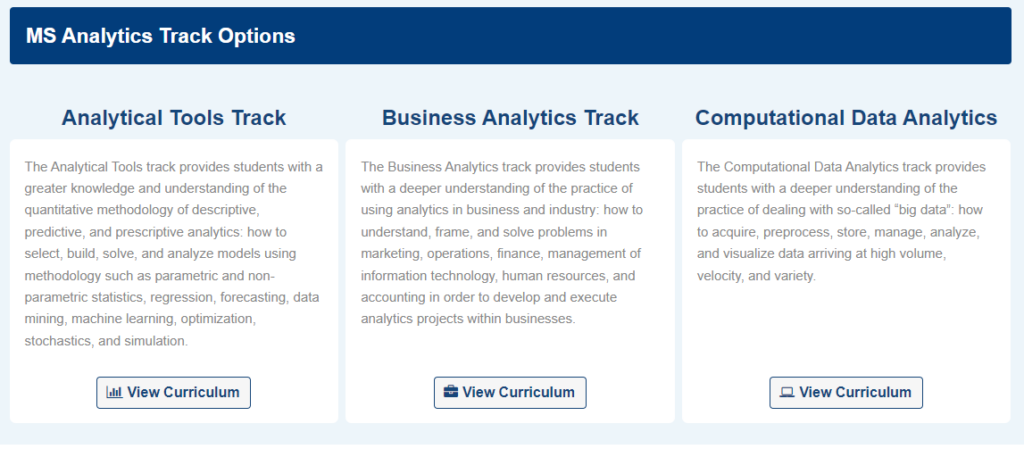Screen dimensions: 1024x457
Task: Open View Curriculum for Computational Data Analytics
Action: 846,392
